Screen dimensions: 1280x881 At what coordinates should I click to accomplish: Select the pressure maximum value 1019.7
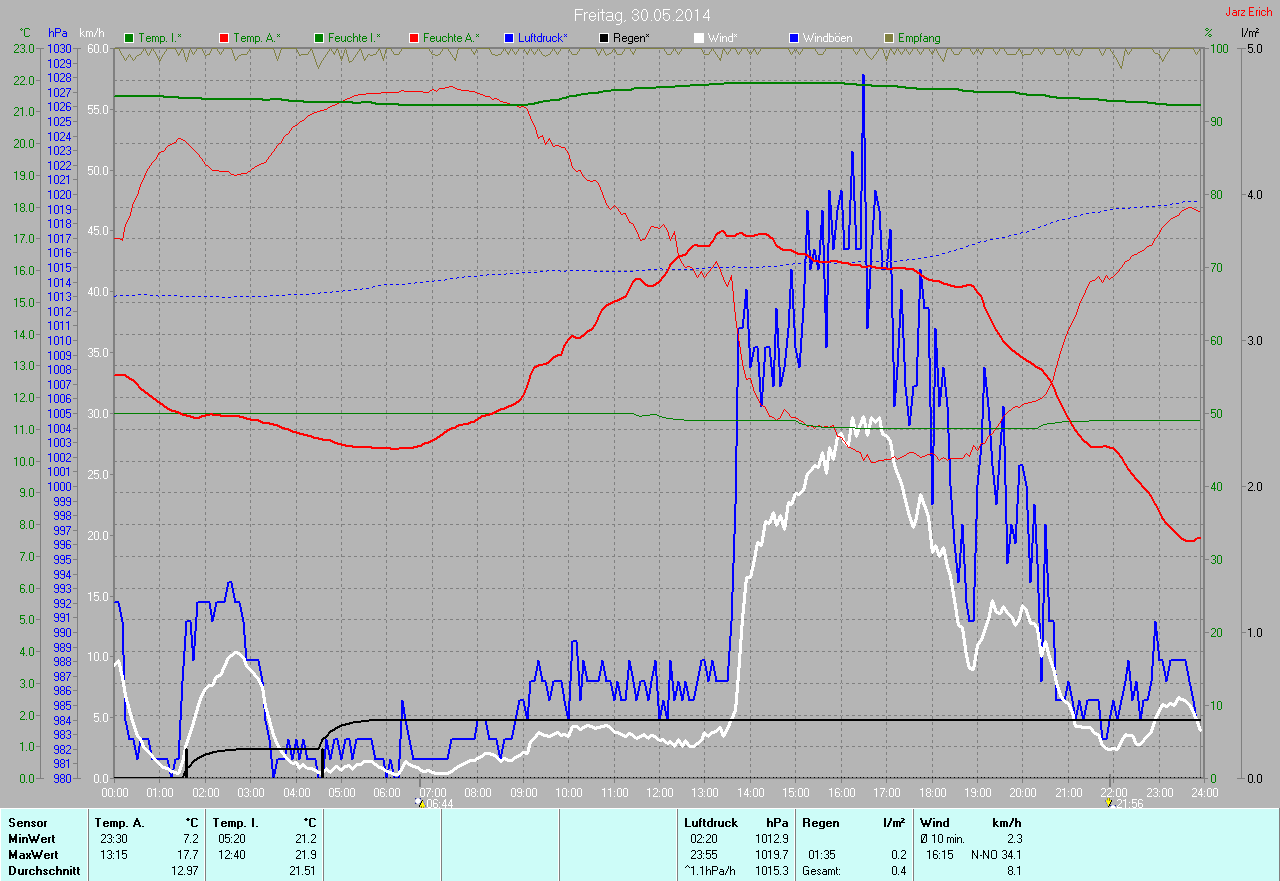point(771,855)
